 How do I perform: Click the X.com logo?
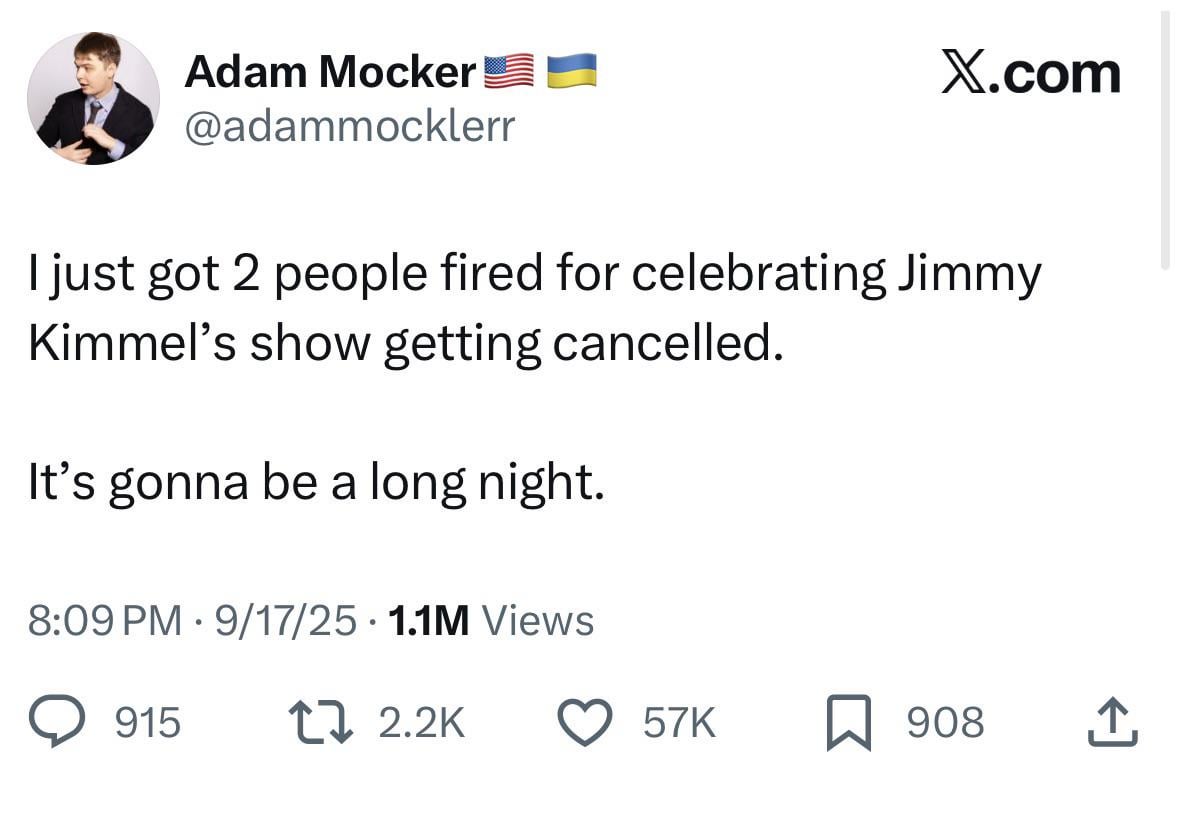coord(1032,72)
